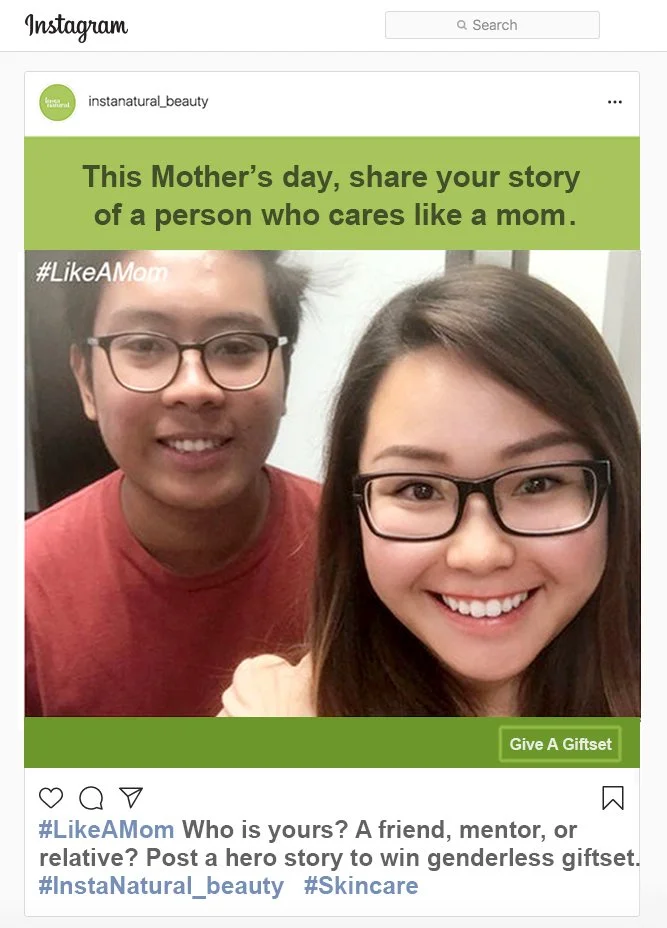Save the post with the bookmark icon
Image resolution: width=667 pixels, height=928 pixels.
[x=613, y=798]
